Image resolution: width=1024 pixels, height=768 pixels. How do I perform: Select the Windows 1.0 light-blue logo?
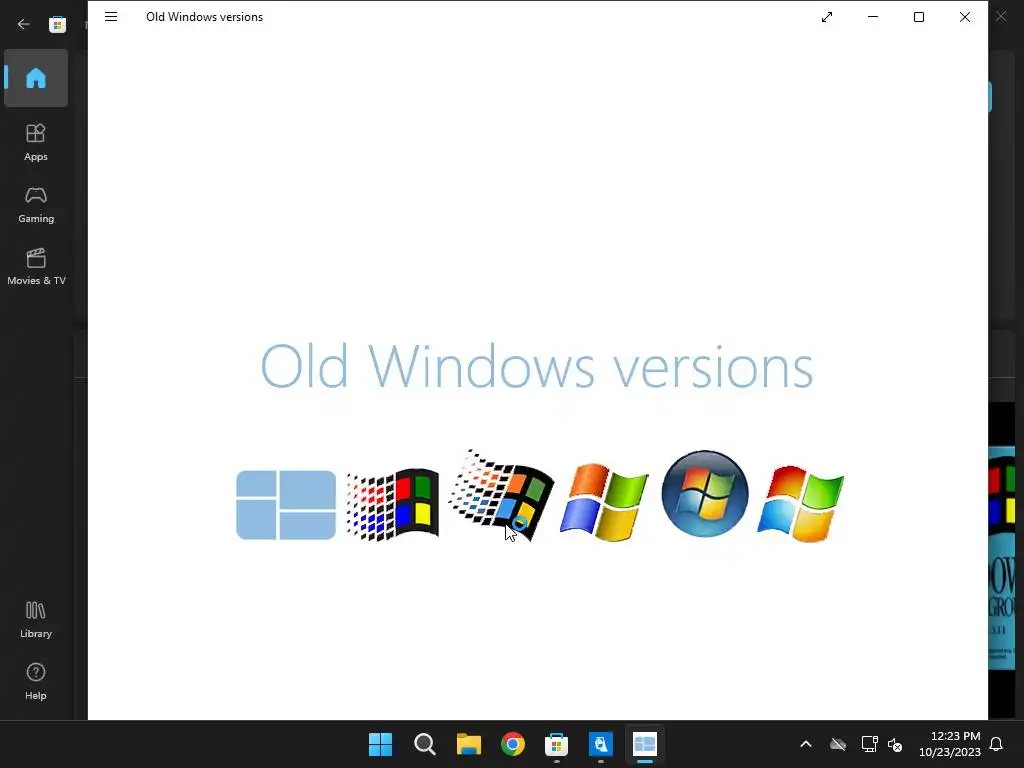pos(286,505)
